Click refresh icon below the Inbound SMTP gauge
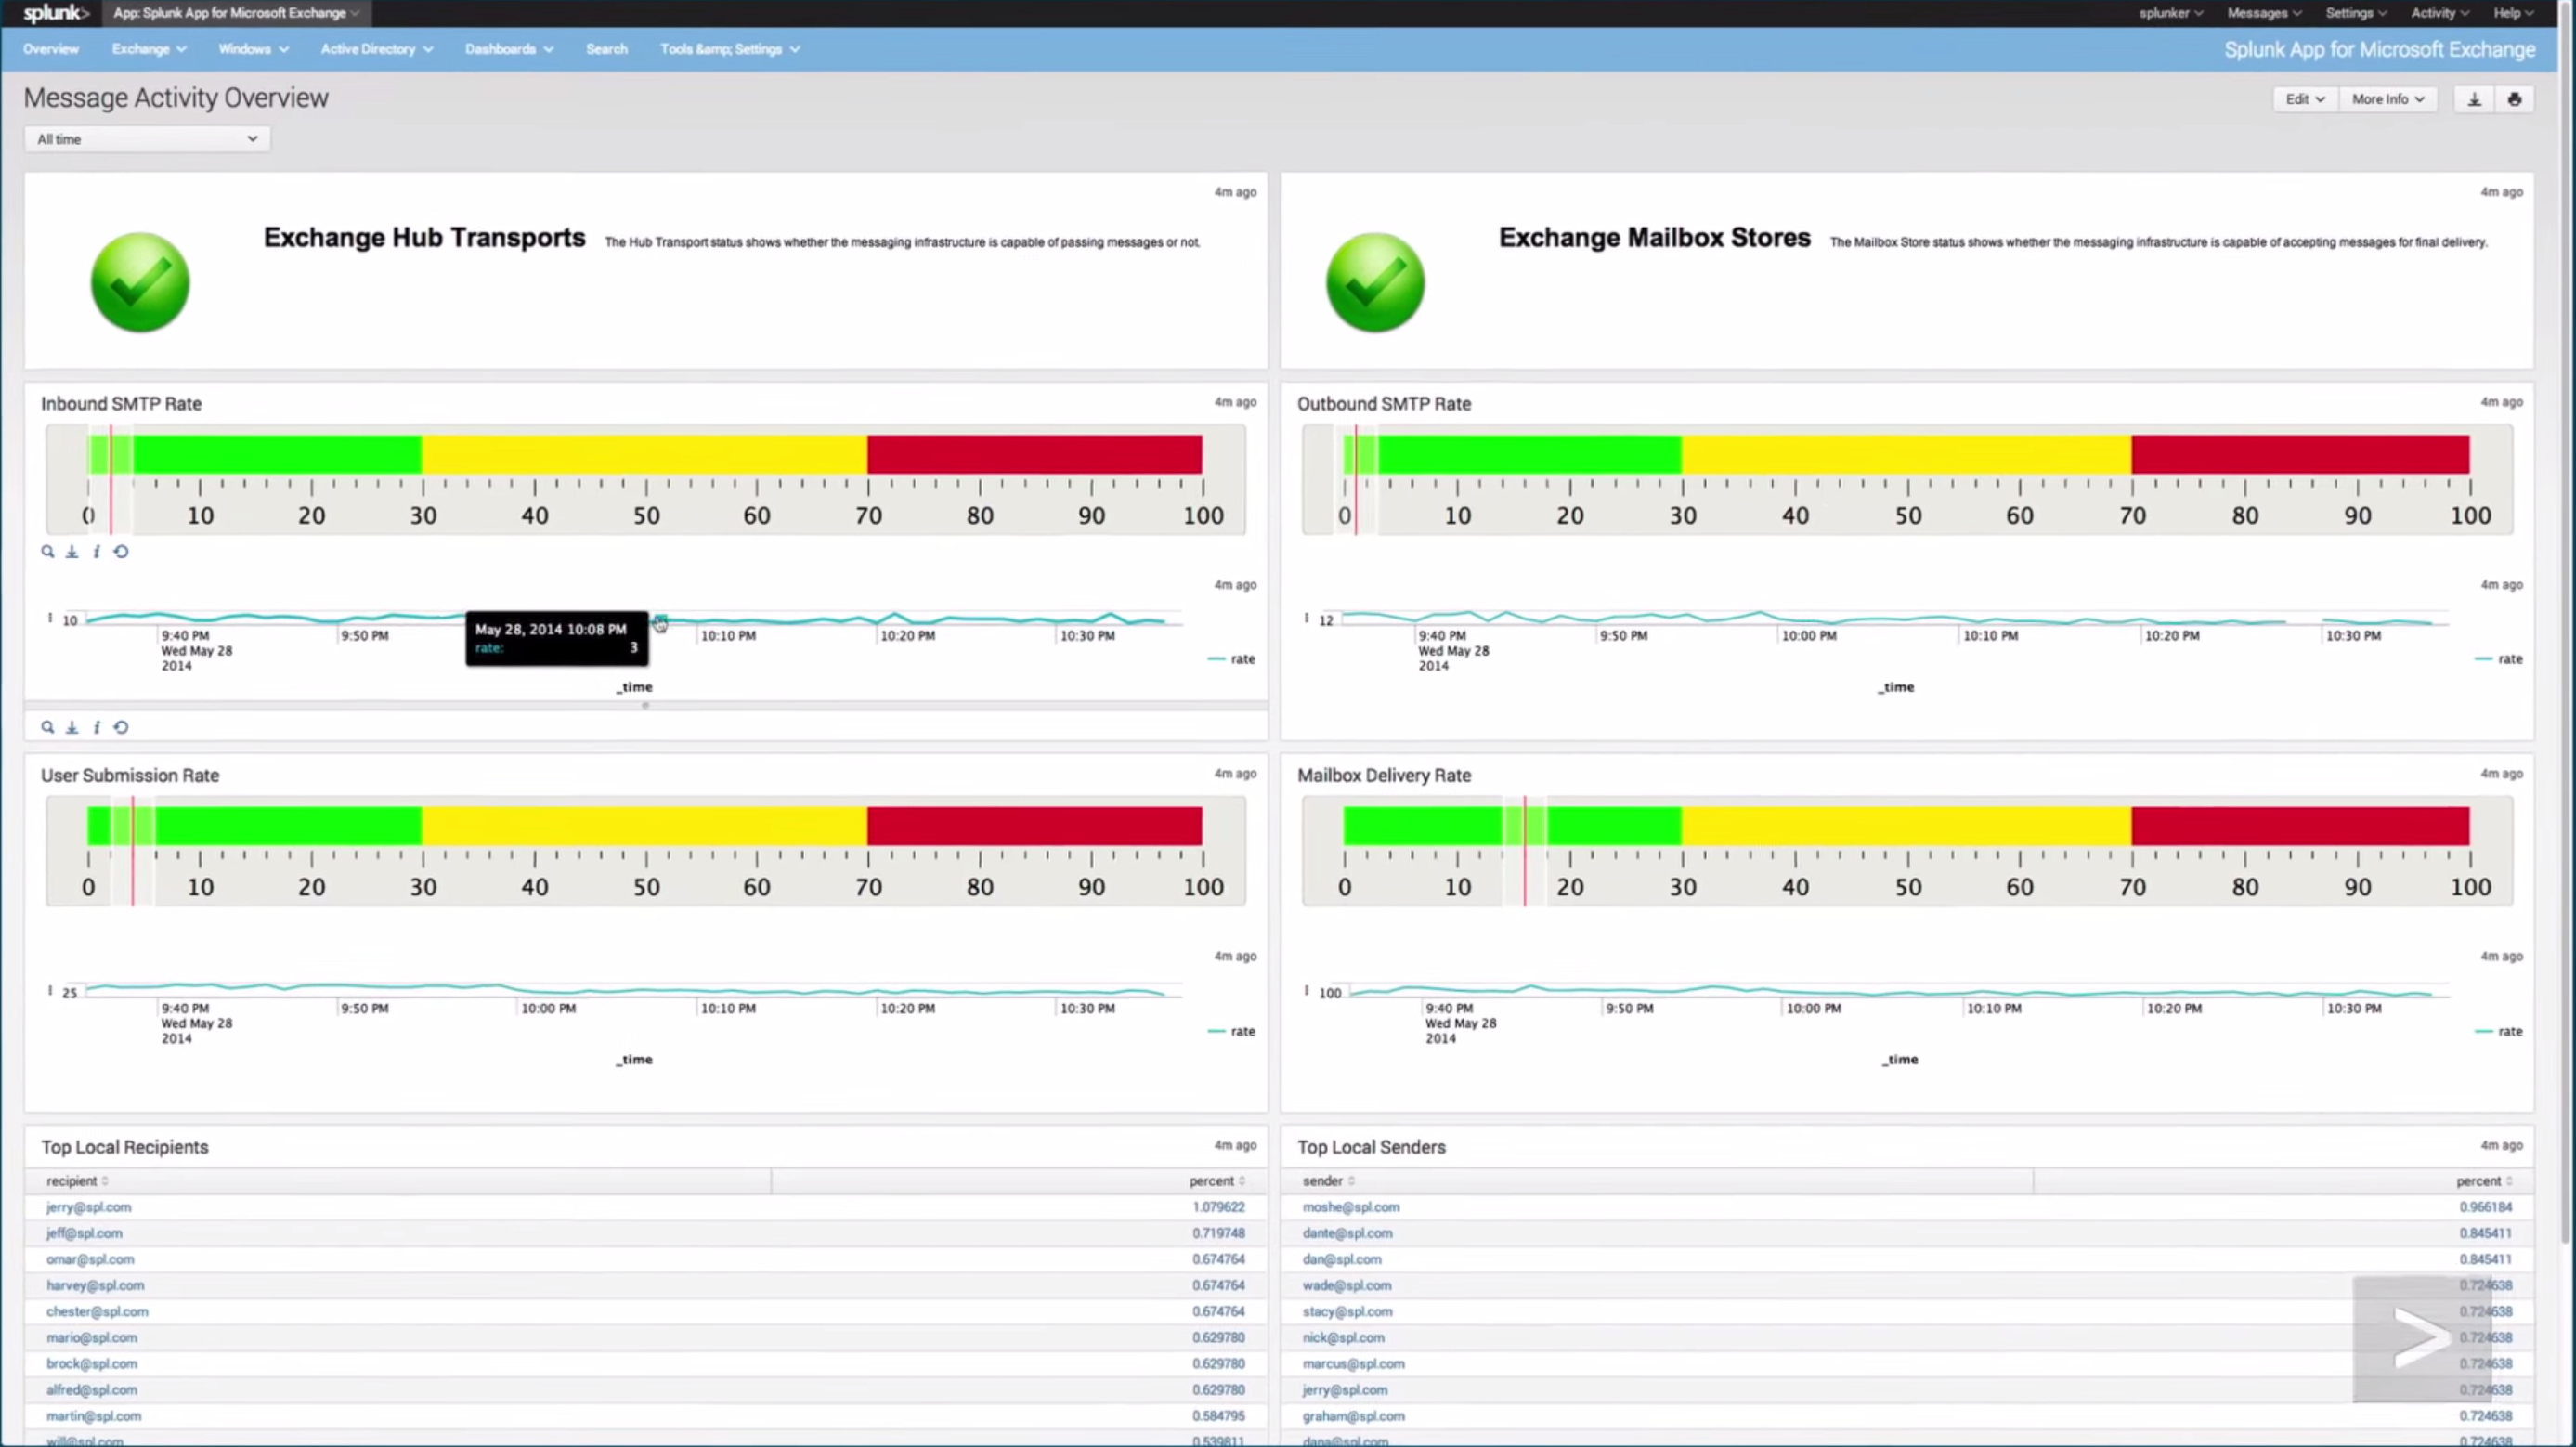 [x=121, y=551]
